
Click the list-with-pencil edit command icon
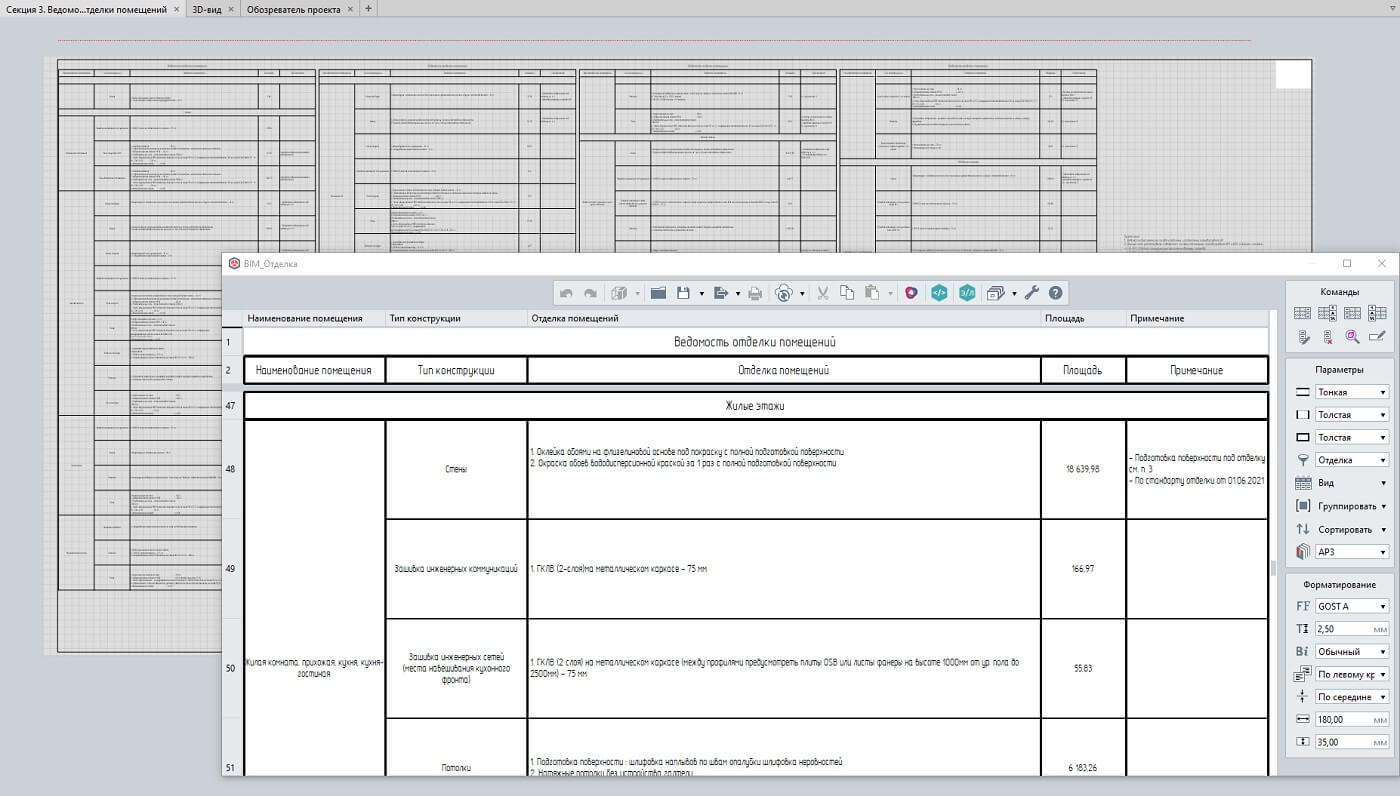pos(1302,337)
